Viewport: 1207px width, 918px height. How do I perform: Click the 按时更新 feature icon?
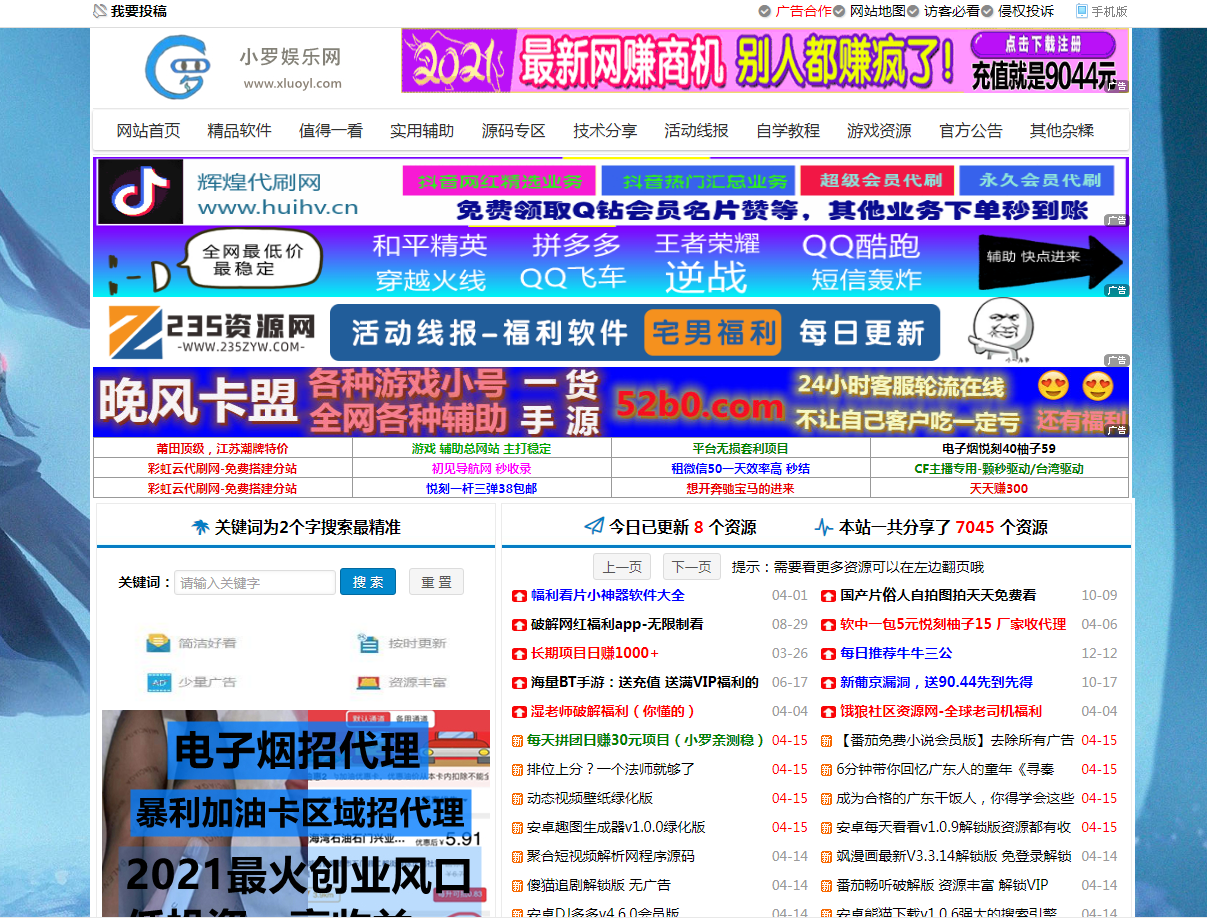coord(367,643)
